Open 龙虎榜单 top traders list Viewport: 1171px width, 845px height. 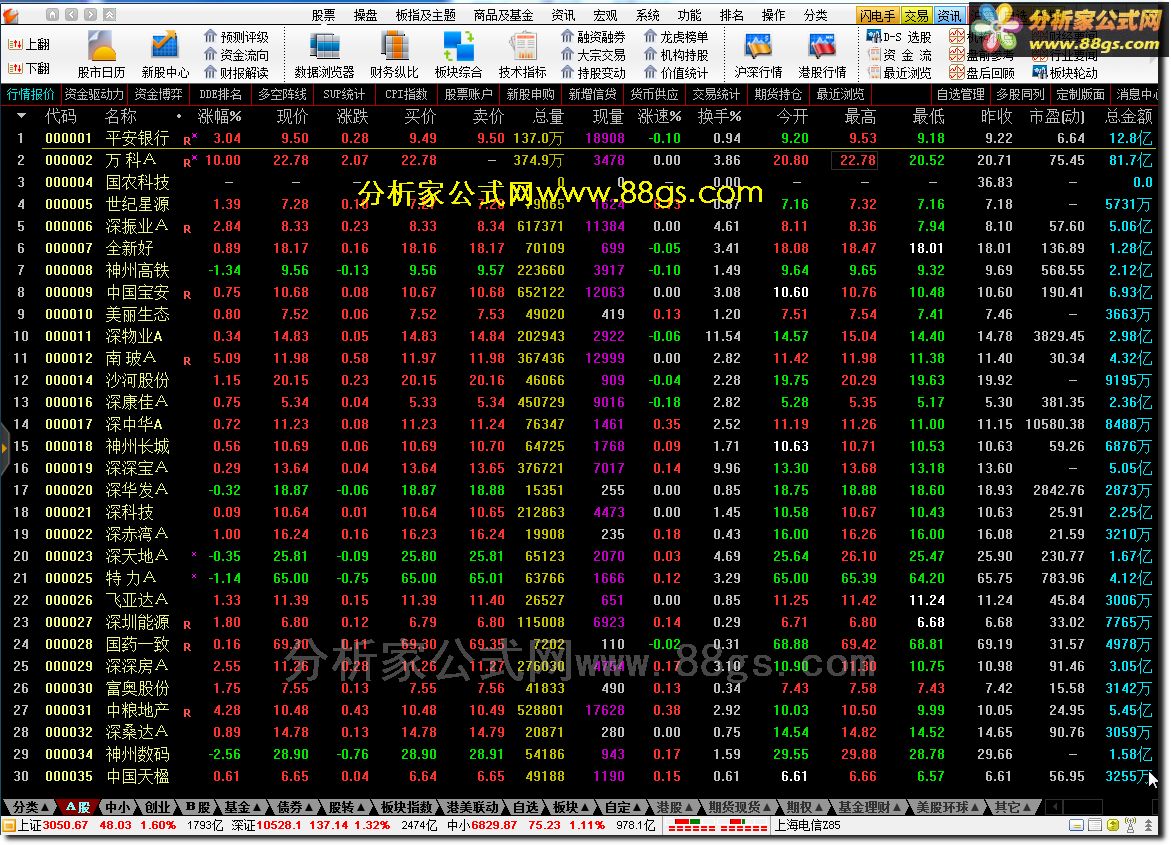coord(676,37)
